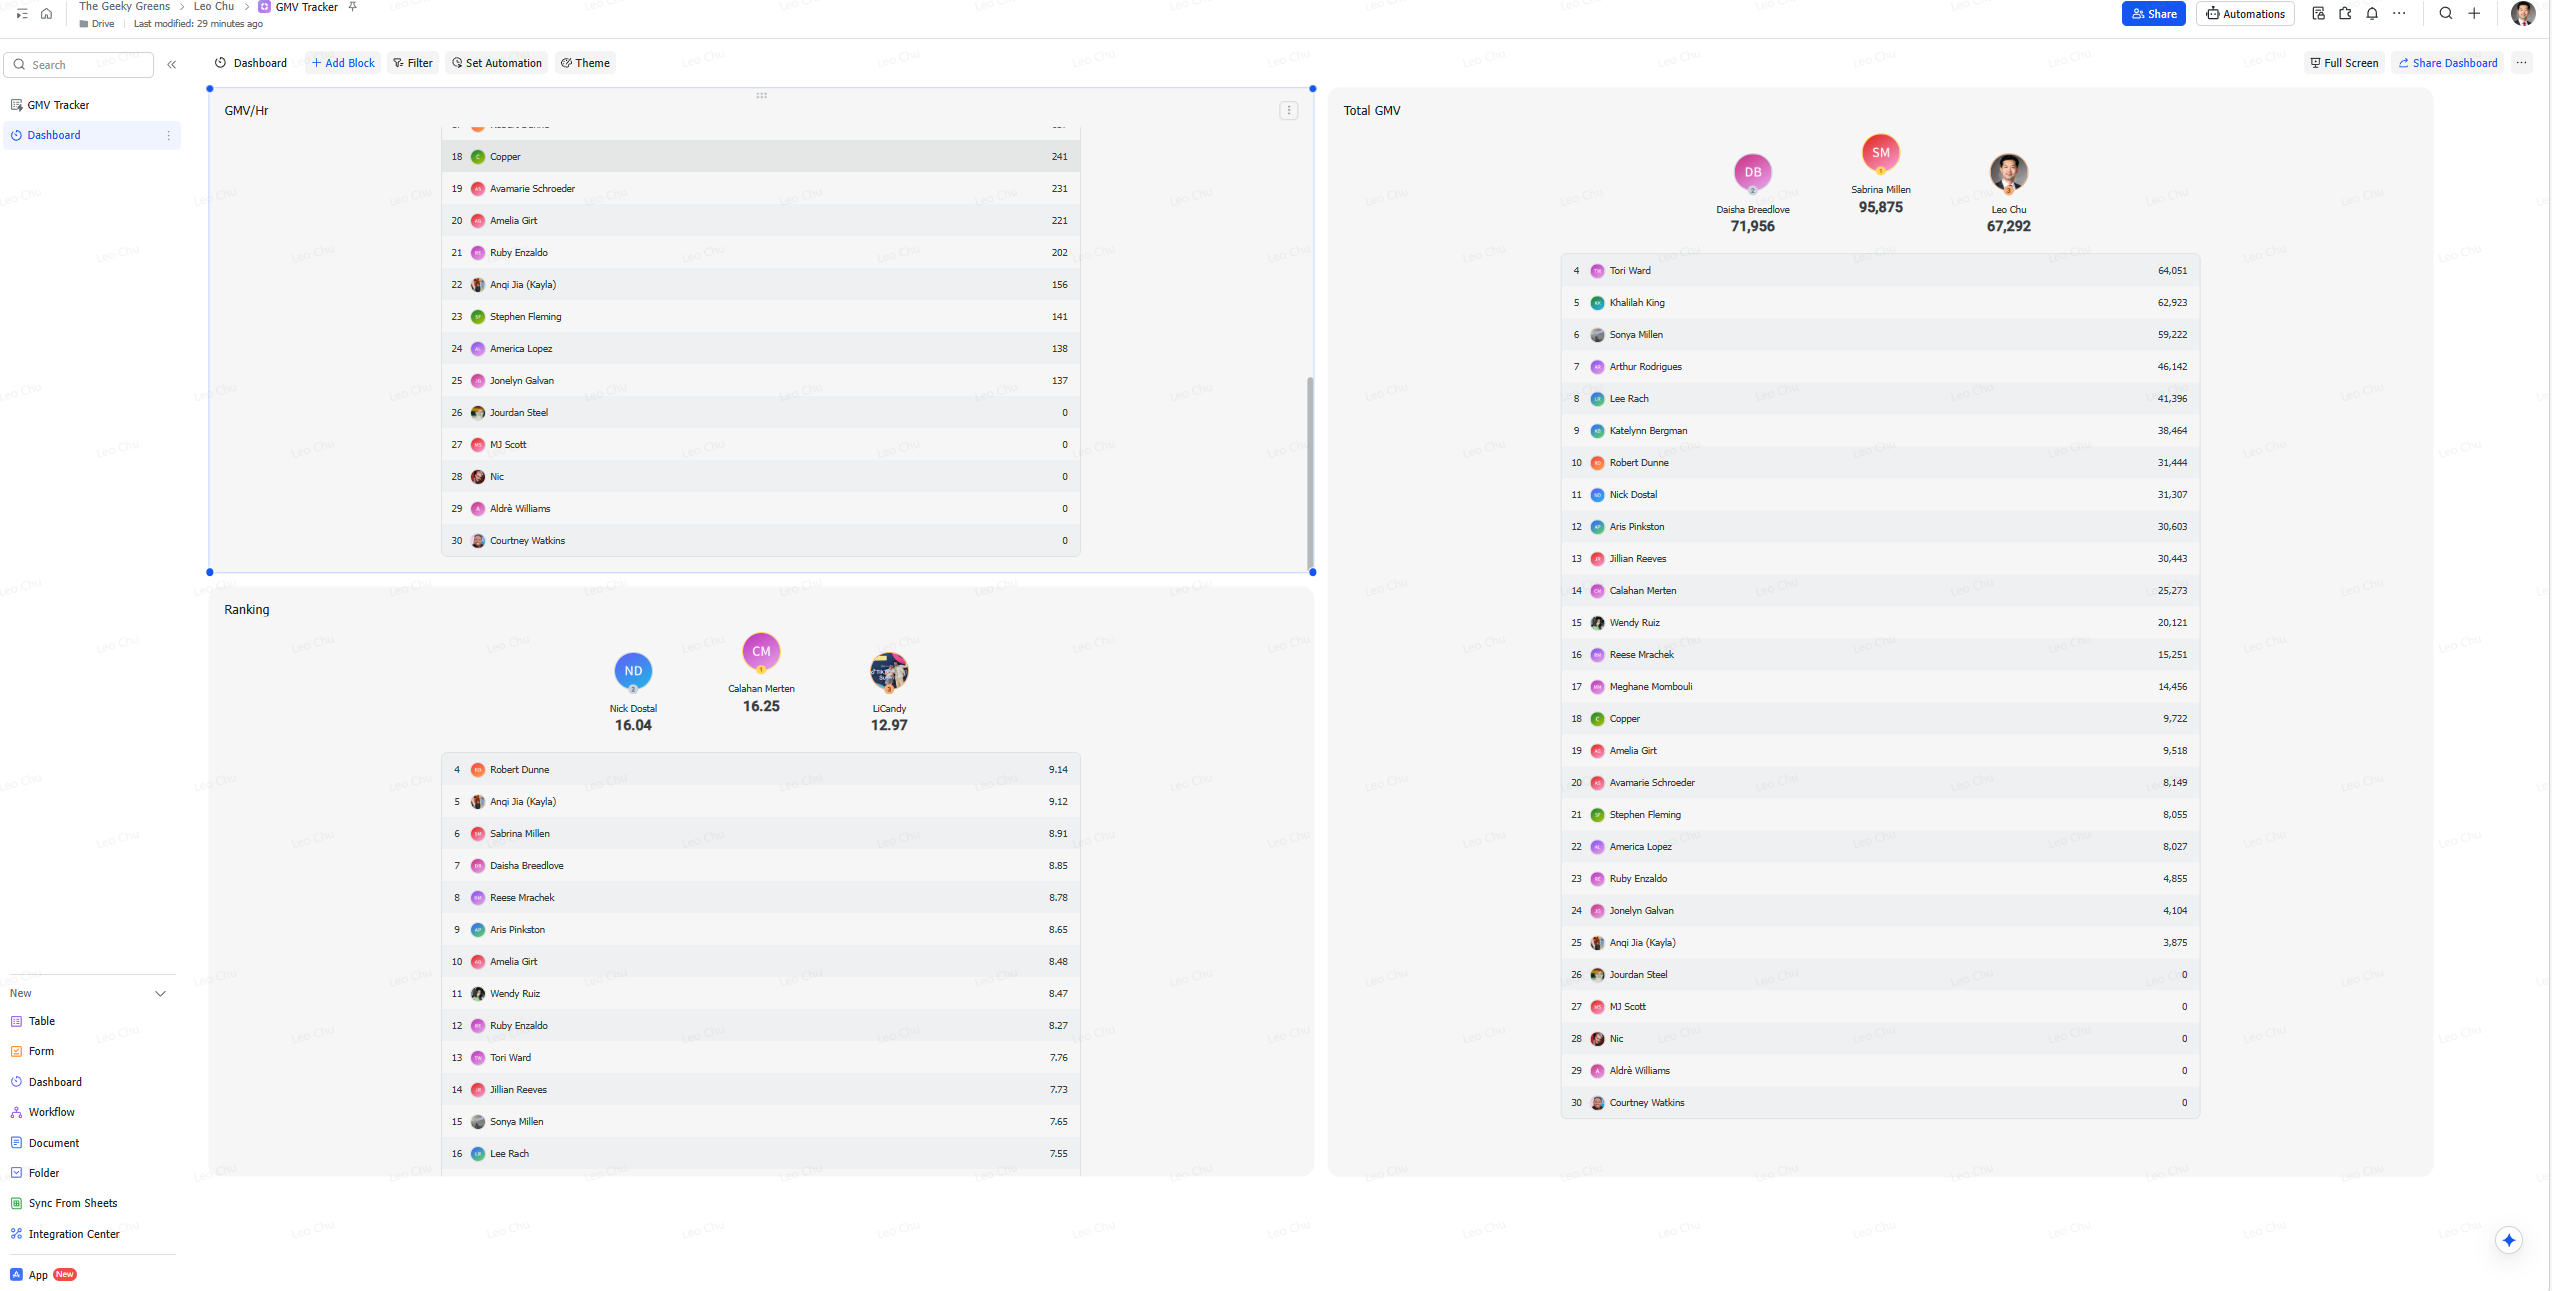Screen dimensions: 2552x1291
Task: Click the plus icon to create new
Action: coord(2474,14)
